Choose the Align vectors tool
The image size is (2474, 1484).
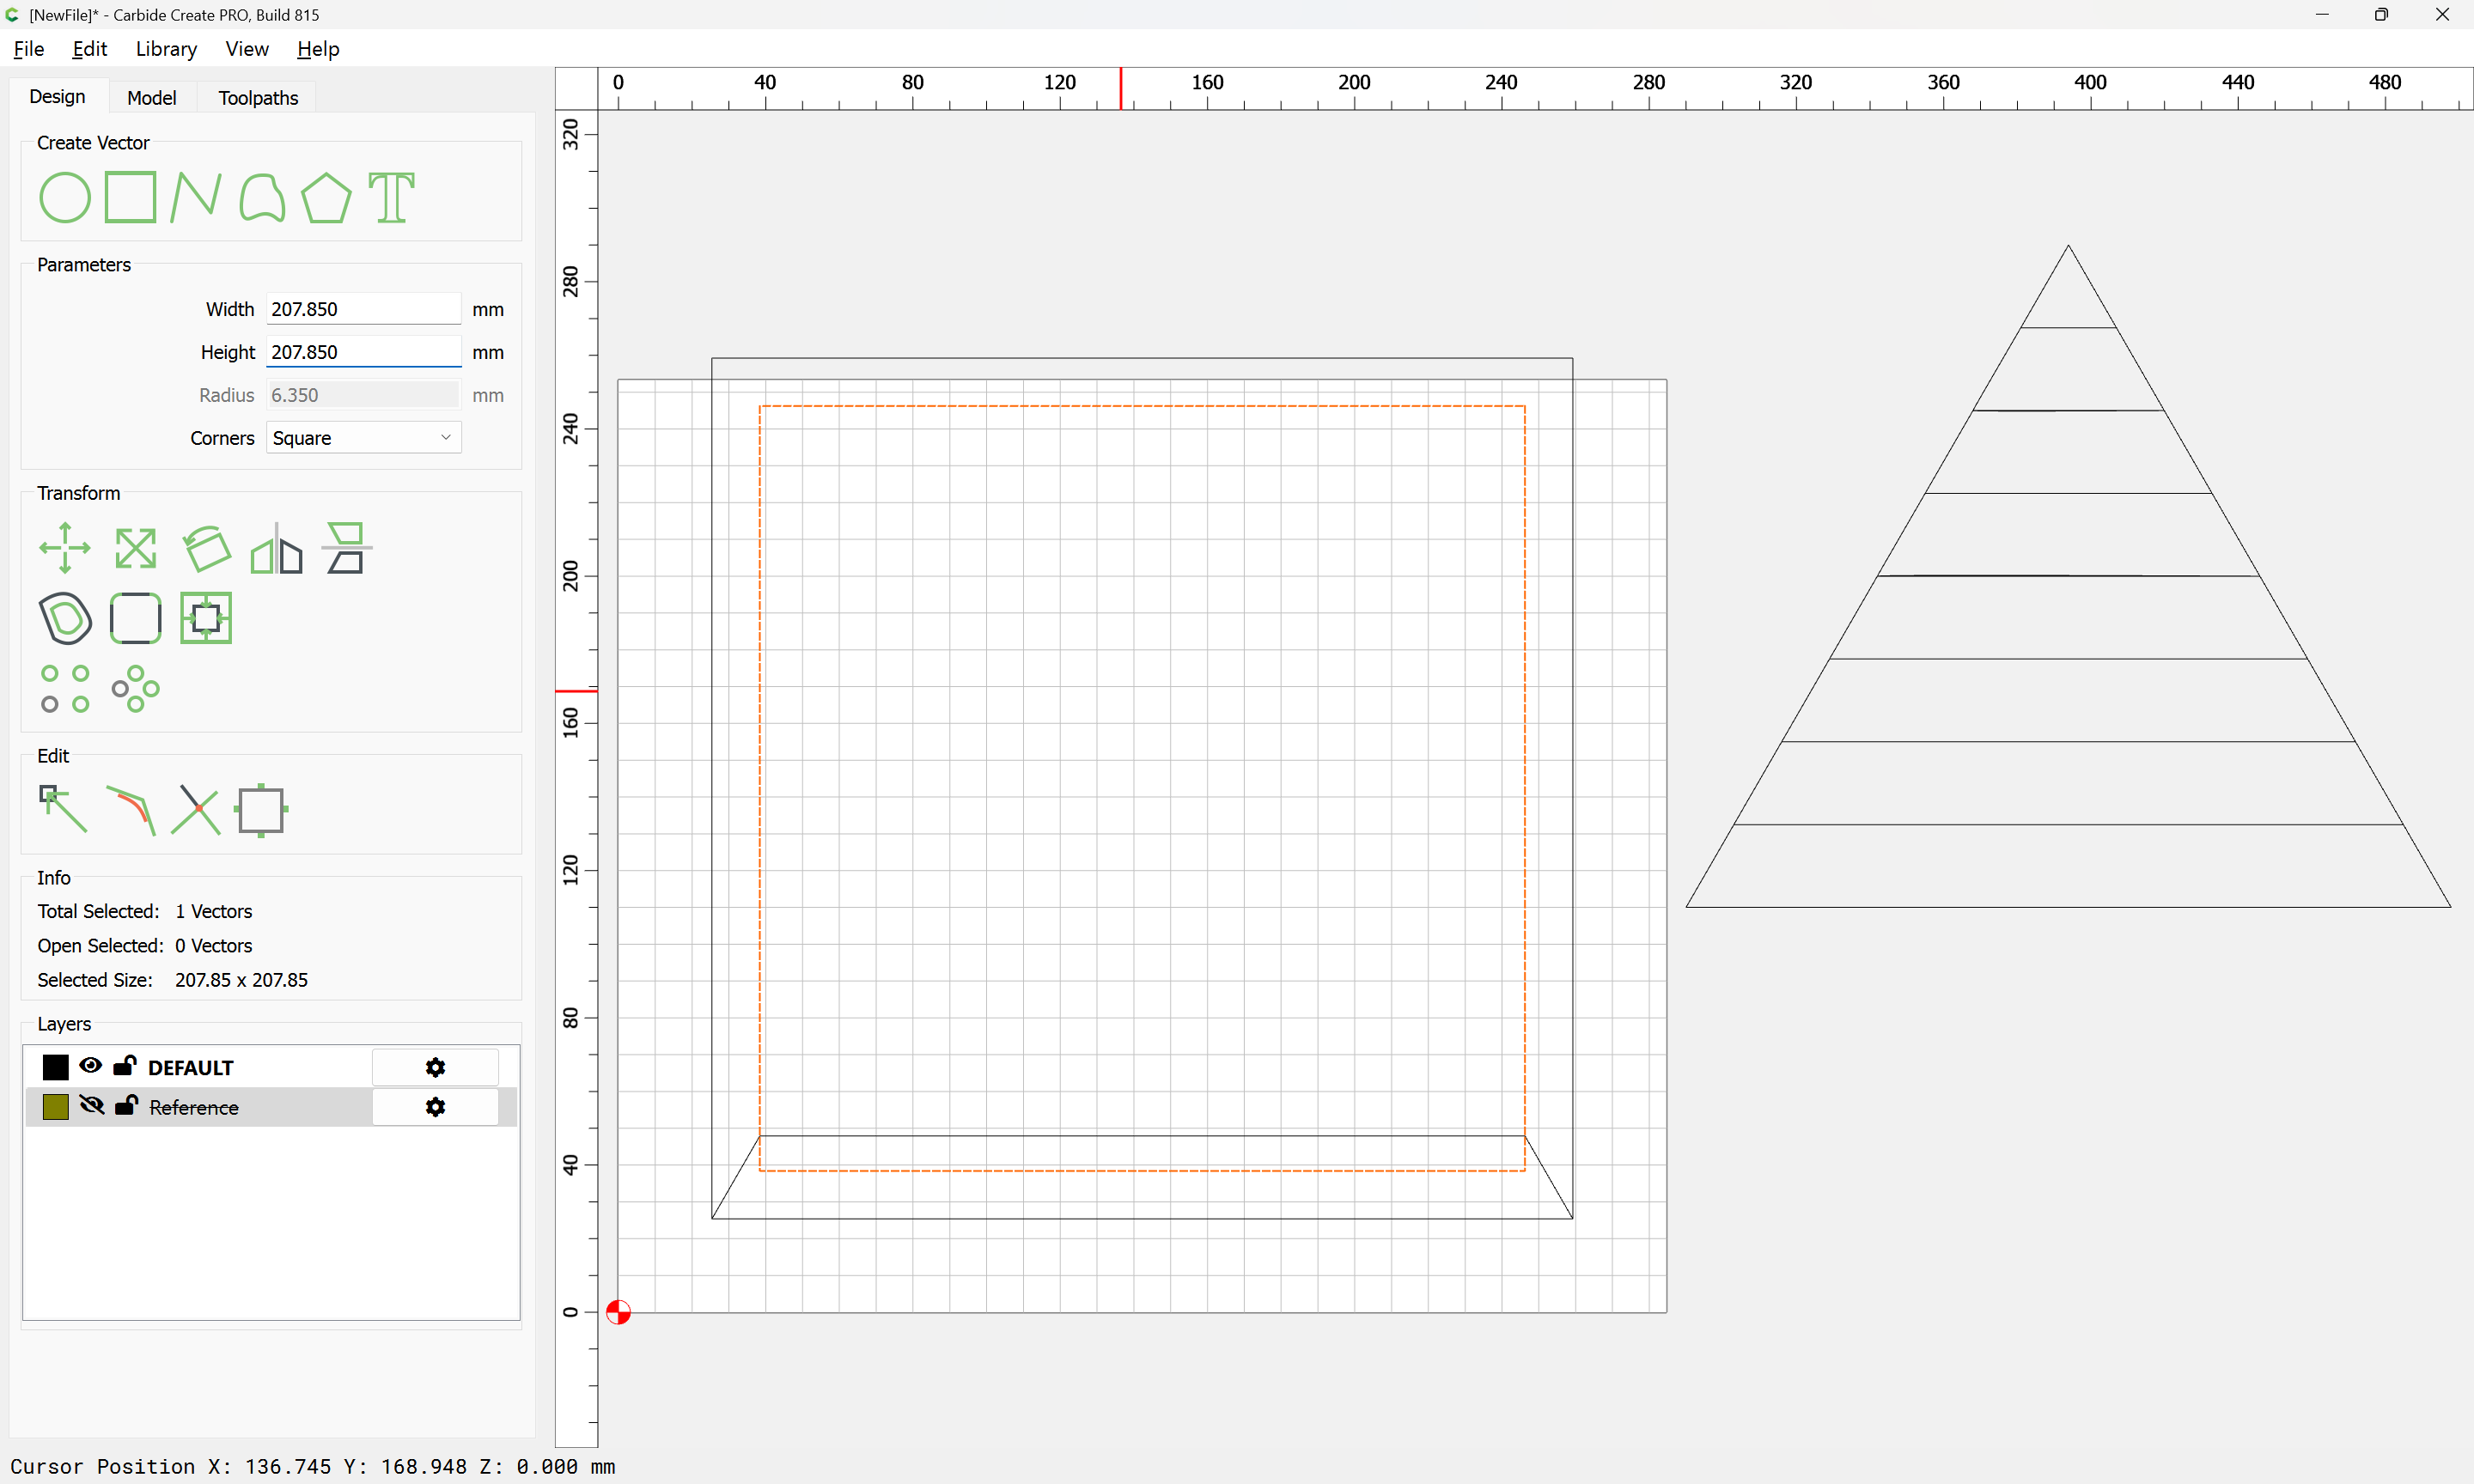346,548
